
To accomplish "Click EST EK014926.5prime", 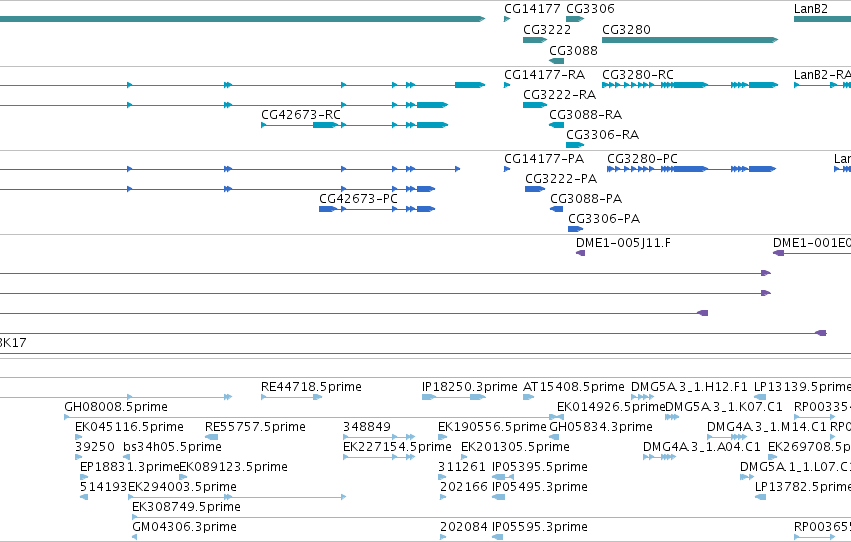I will pos(611,407).
